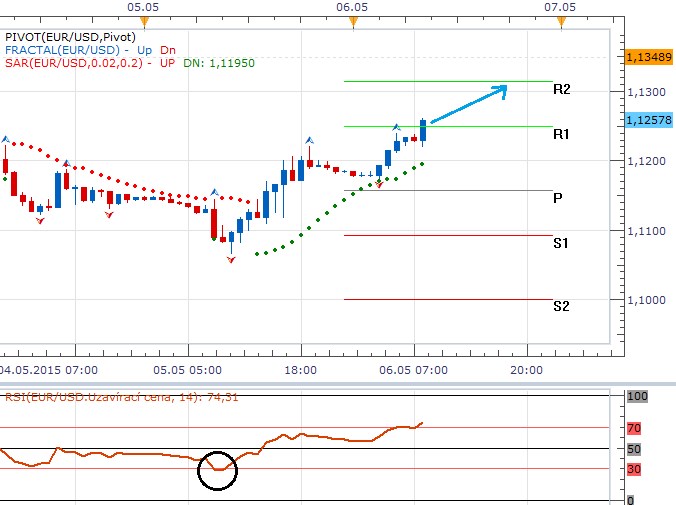Select the R1 resistance level label
Screen dimensions: 676x505
pos(561,134)
